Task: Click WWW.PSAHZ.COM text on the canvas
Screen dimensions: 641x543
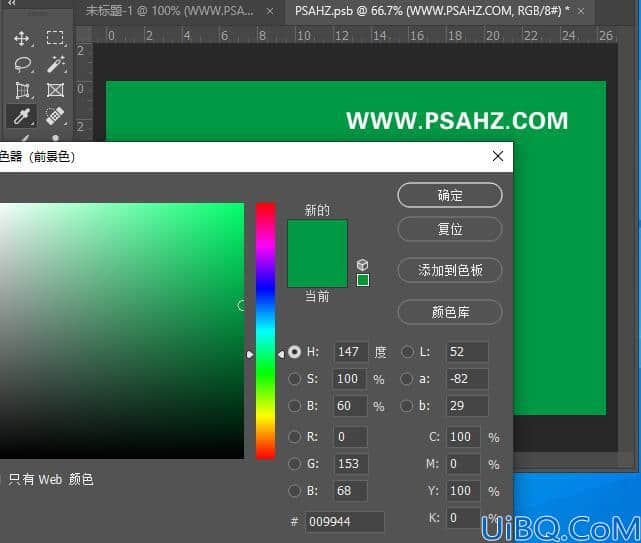Action: tap(457, 121)
